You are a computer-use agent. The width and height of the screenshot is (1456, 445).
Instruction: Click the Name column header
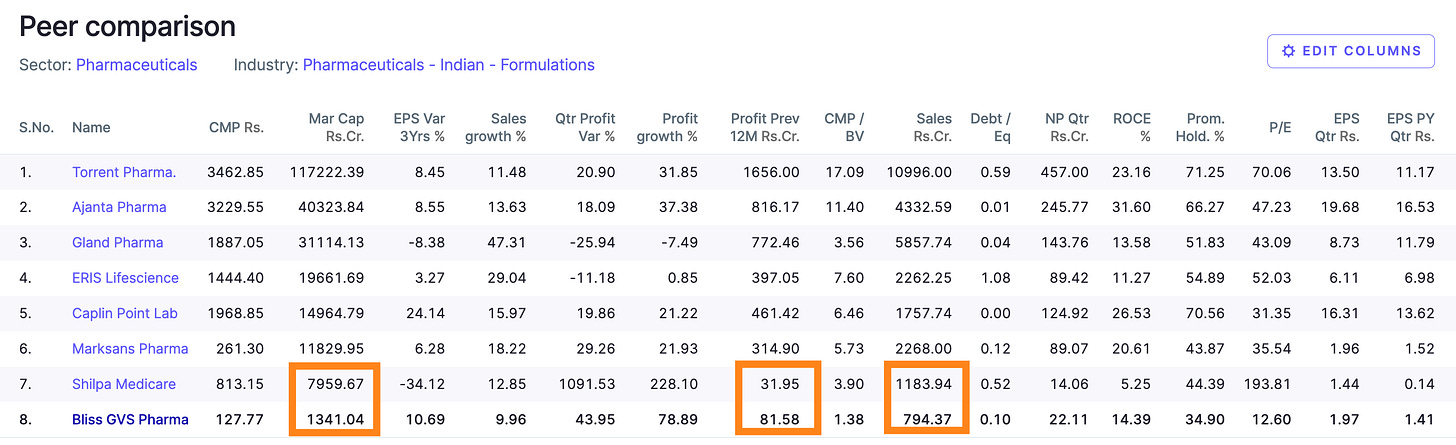91,127
